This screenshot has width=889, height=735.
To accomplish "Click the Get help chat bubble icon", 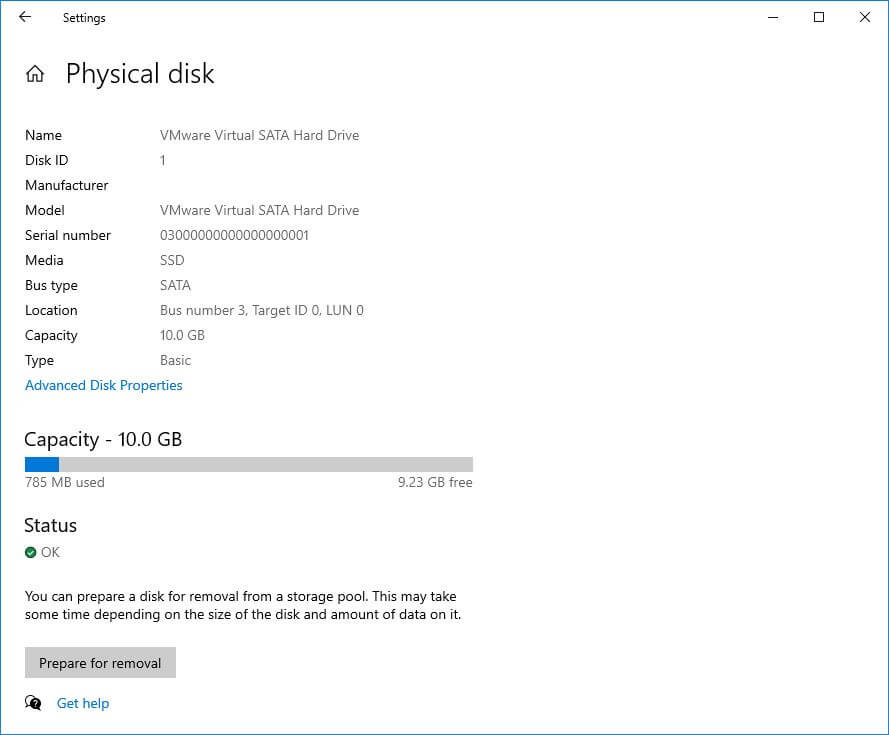I will click(33, 704).
